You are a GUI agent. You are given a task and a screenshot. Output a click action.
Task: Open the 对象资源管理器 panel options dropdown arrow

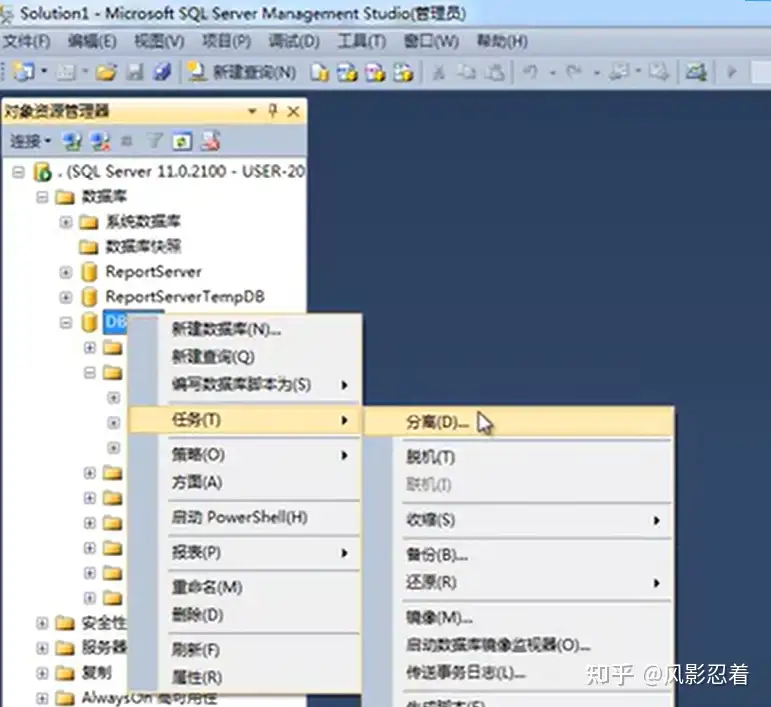(x=252, y=112)
